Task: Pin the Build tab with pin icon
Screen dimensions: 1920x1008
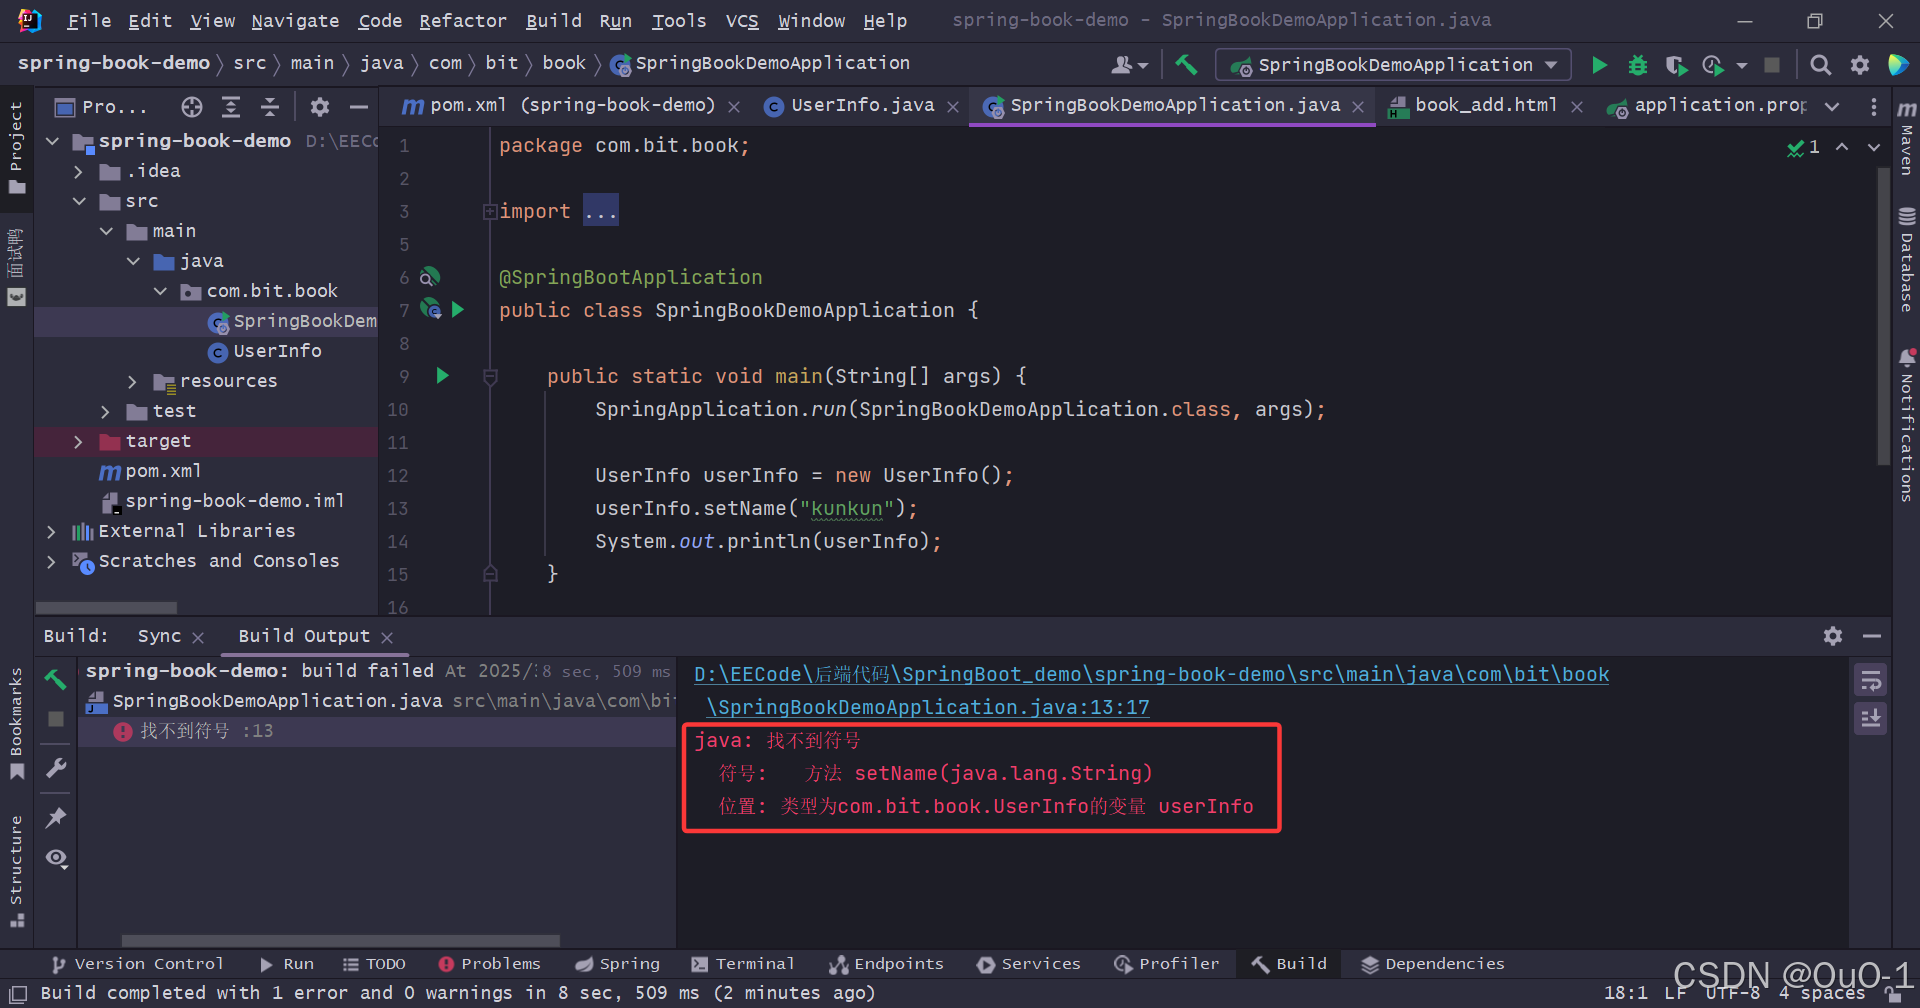Action: (x=56, y=818)
